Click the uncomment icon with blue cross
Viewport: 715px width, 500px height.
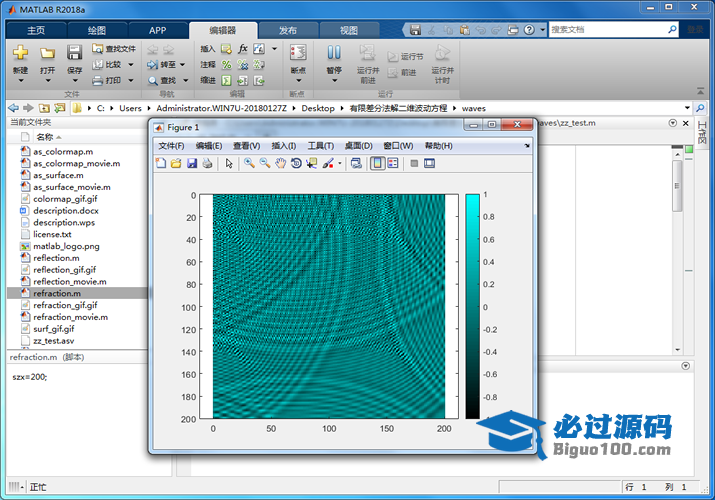(243, 65)
